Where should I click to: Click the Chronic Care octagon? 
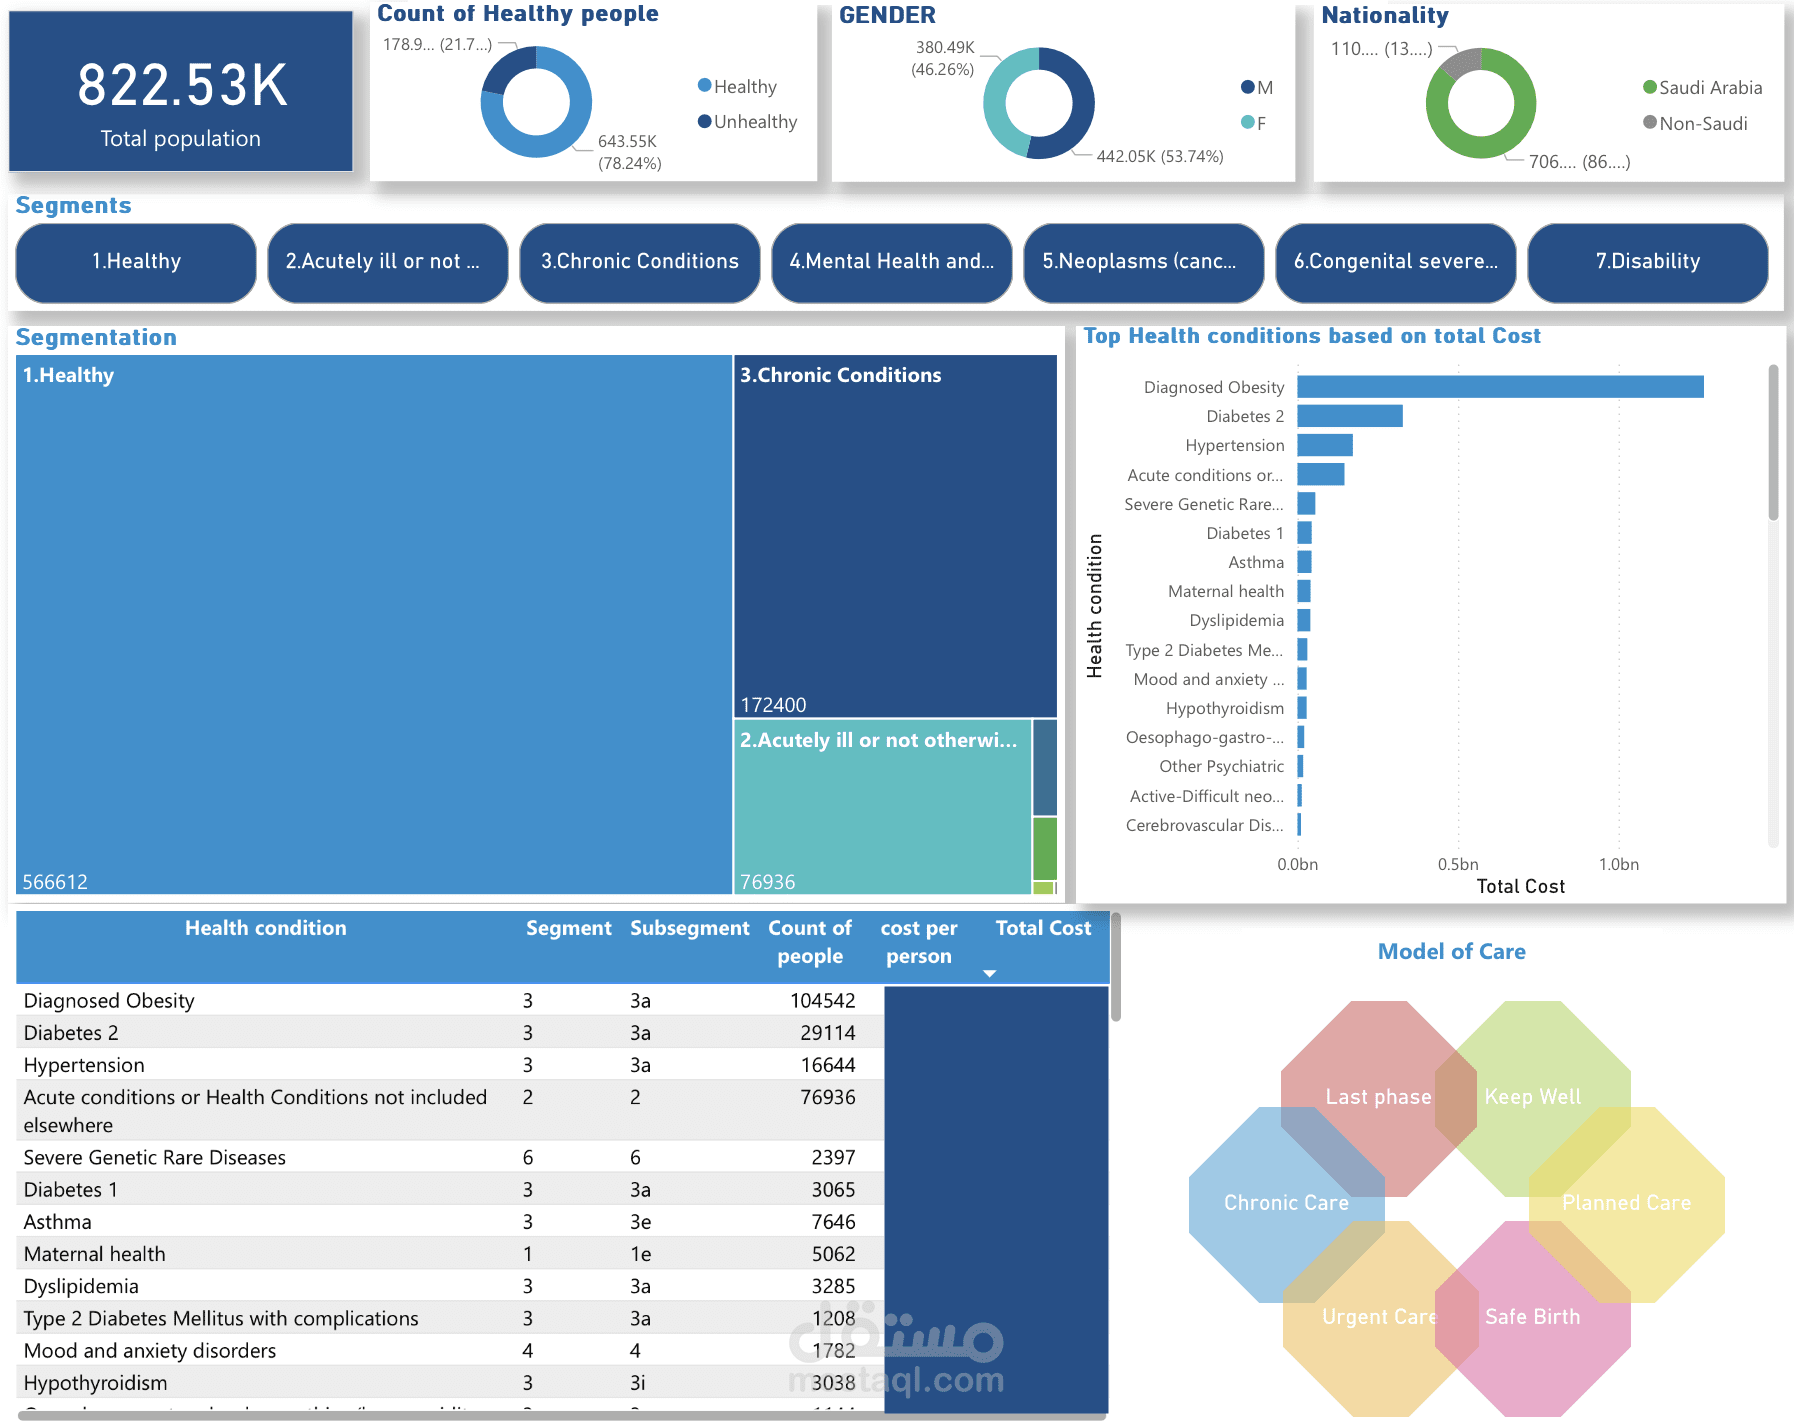tap(1286, 1204)
